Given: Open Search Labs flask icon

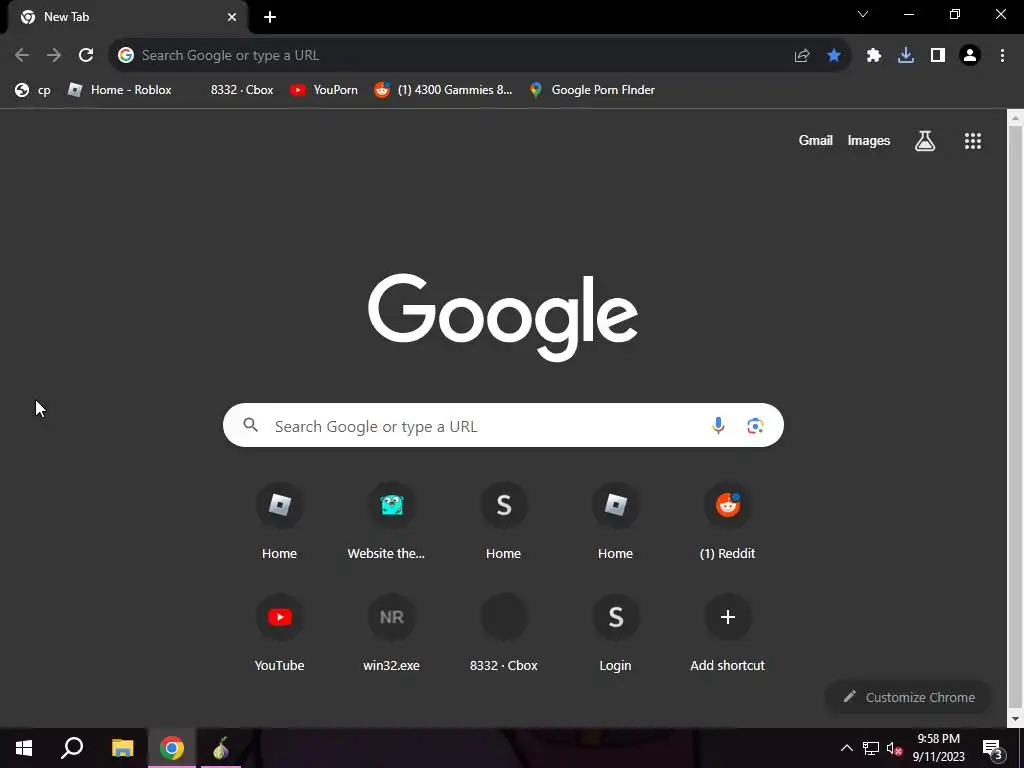Looking at the screenshot, I should [925, 140].
